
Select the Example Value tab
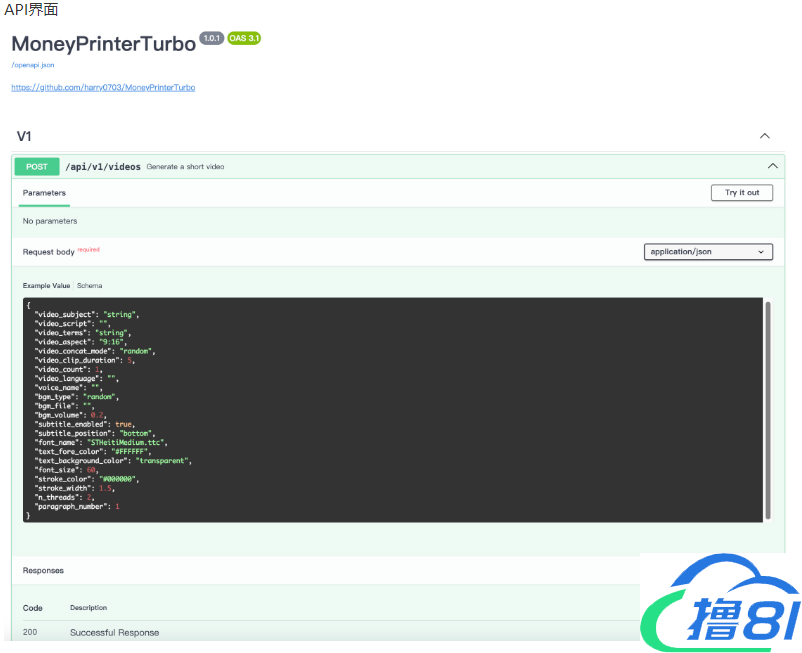tap(46, 286)
